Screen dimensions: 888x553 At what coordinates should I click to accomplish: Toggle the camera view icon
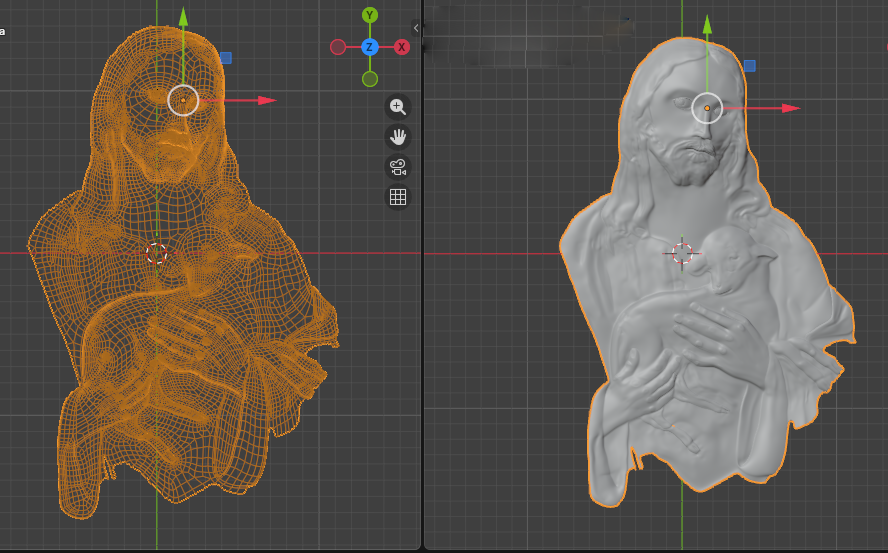(397, 167)
